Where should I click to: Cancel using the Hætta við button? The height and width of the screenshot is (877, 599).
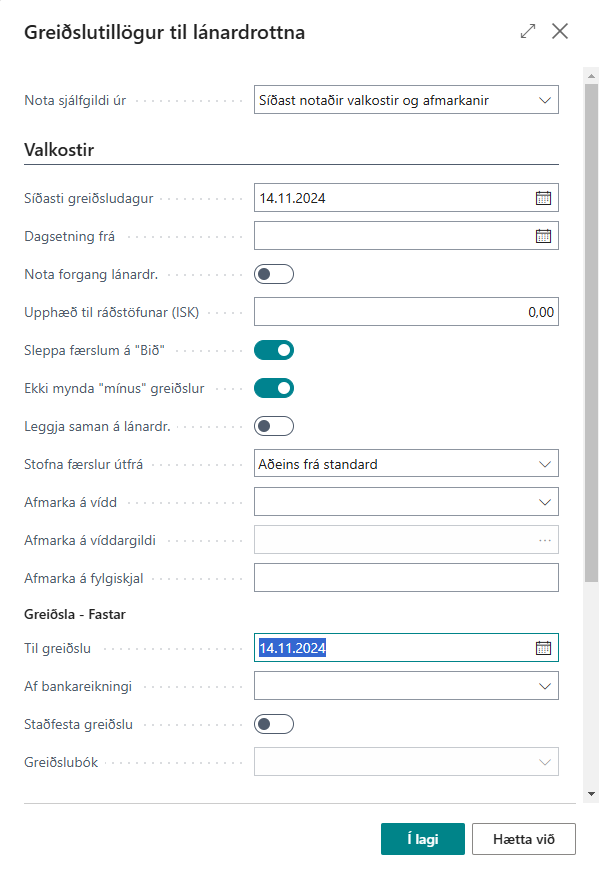(x=523, y=839)
